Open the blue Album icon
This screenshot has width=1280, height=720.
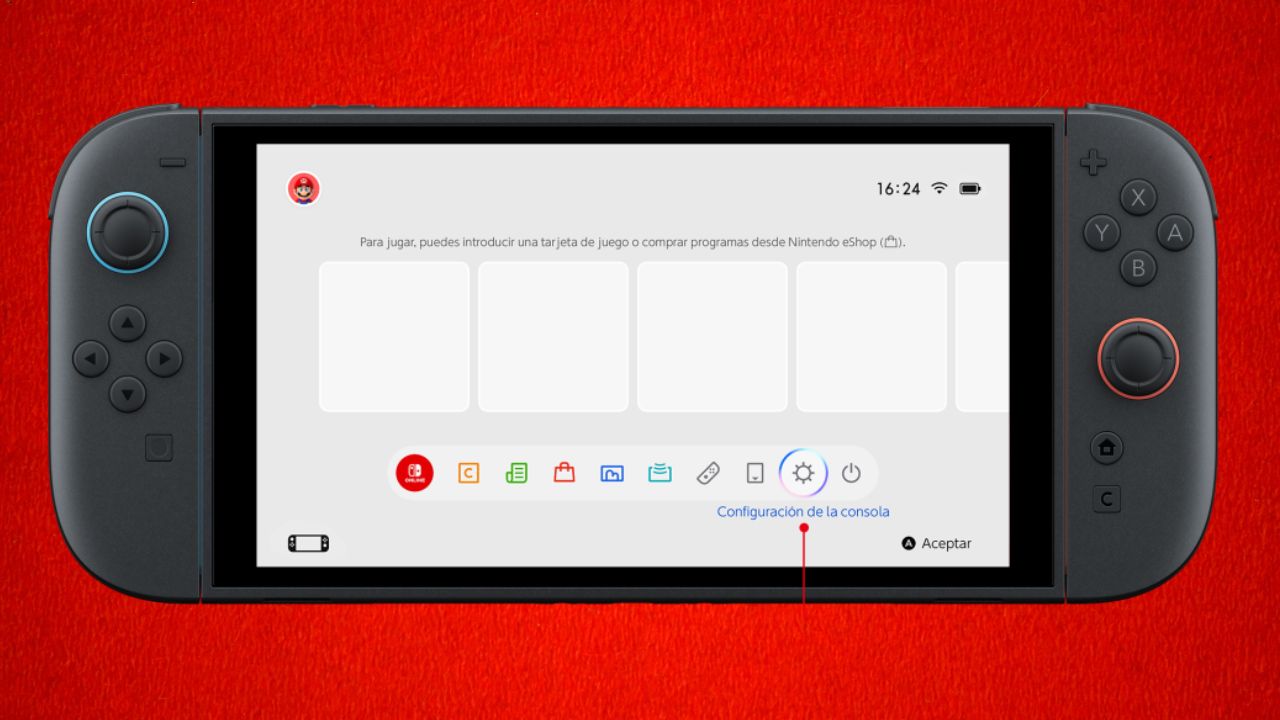pos(612,473)
